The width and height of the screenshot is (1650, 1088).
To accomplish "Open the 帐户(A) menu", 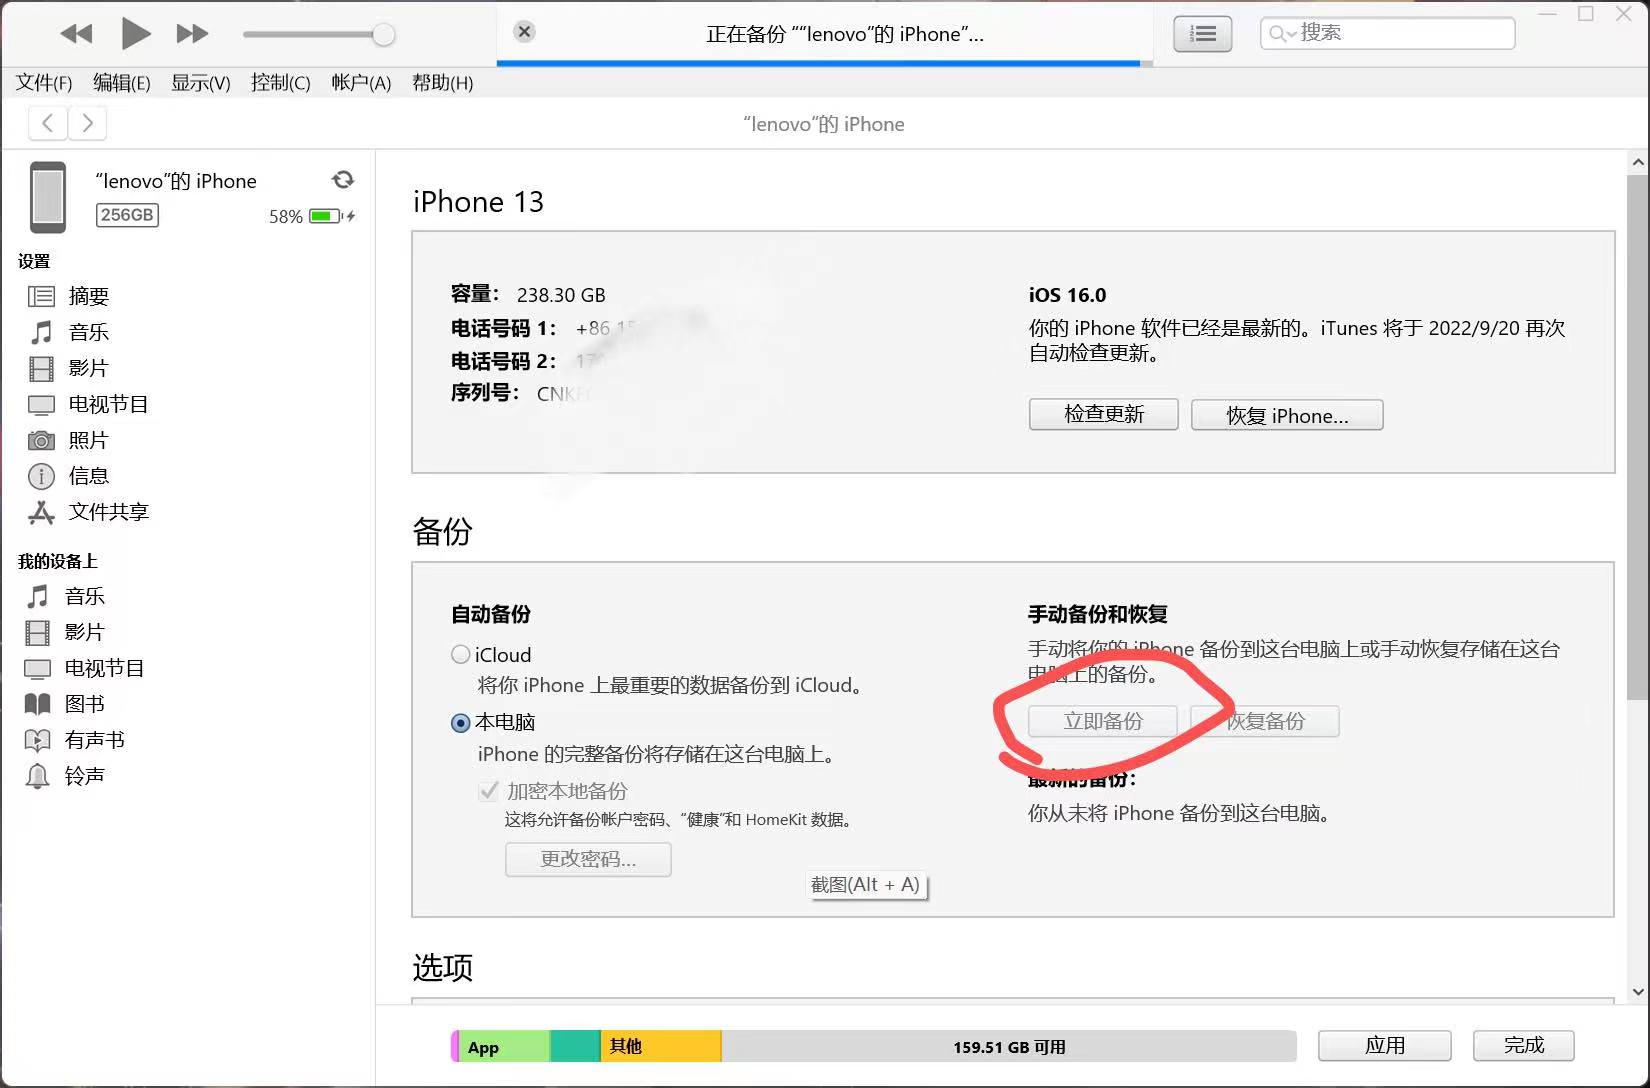I will (x=361, y=83).
